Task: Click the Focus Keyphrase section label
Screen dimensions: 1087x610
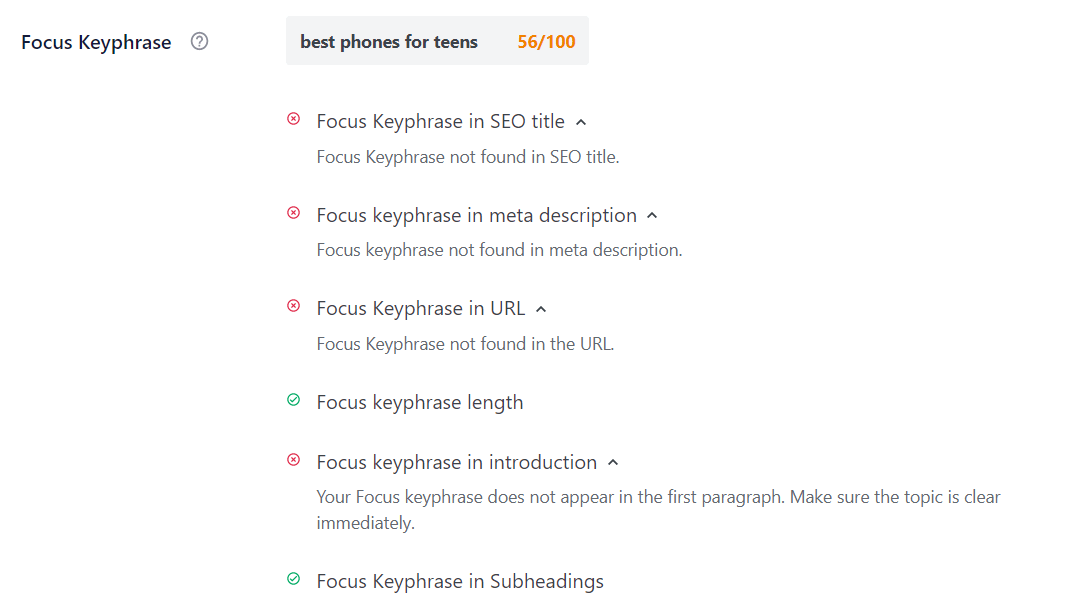Action: coord(96,42)
